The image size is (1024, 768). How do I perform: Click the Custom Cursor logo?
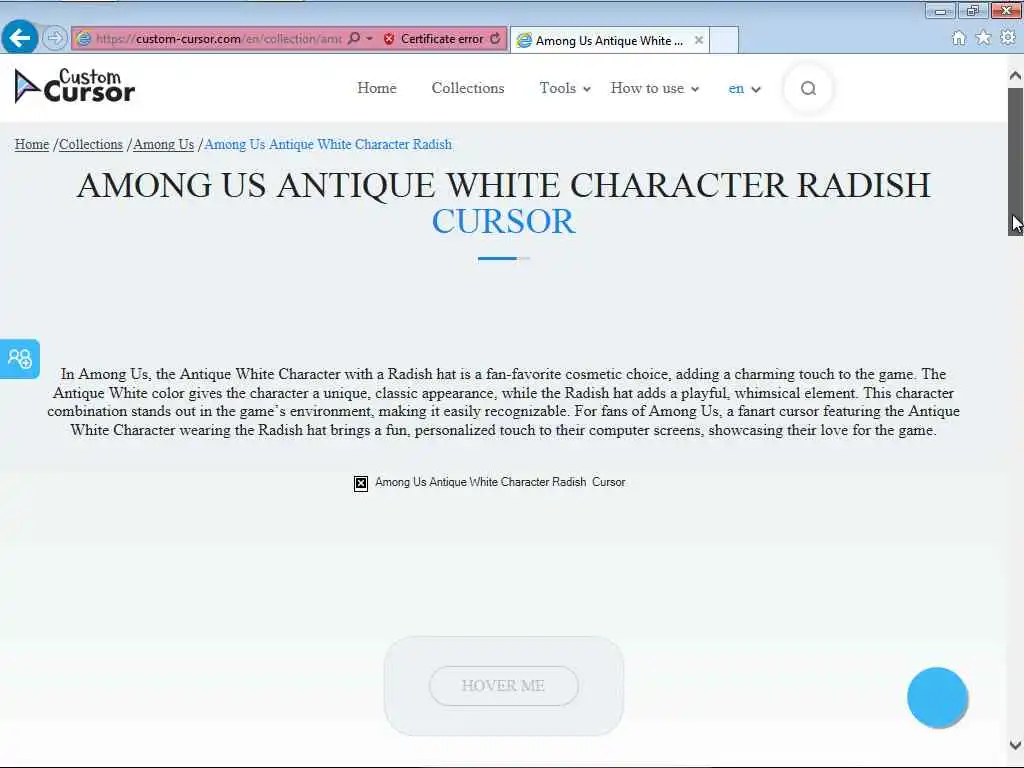point(74,86)
